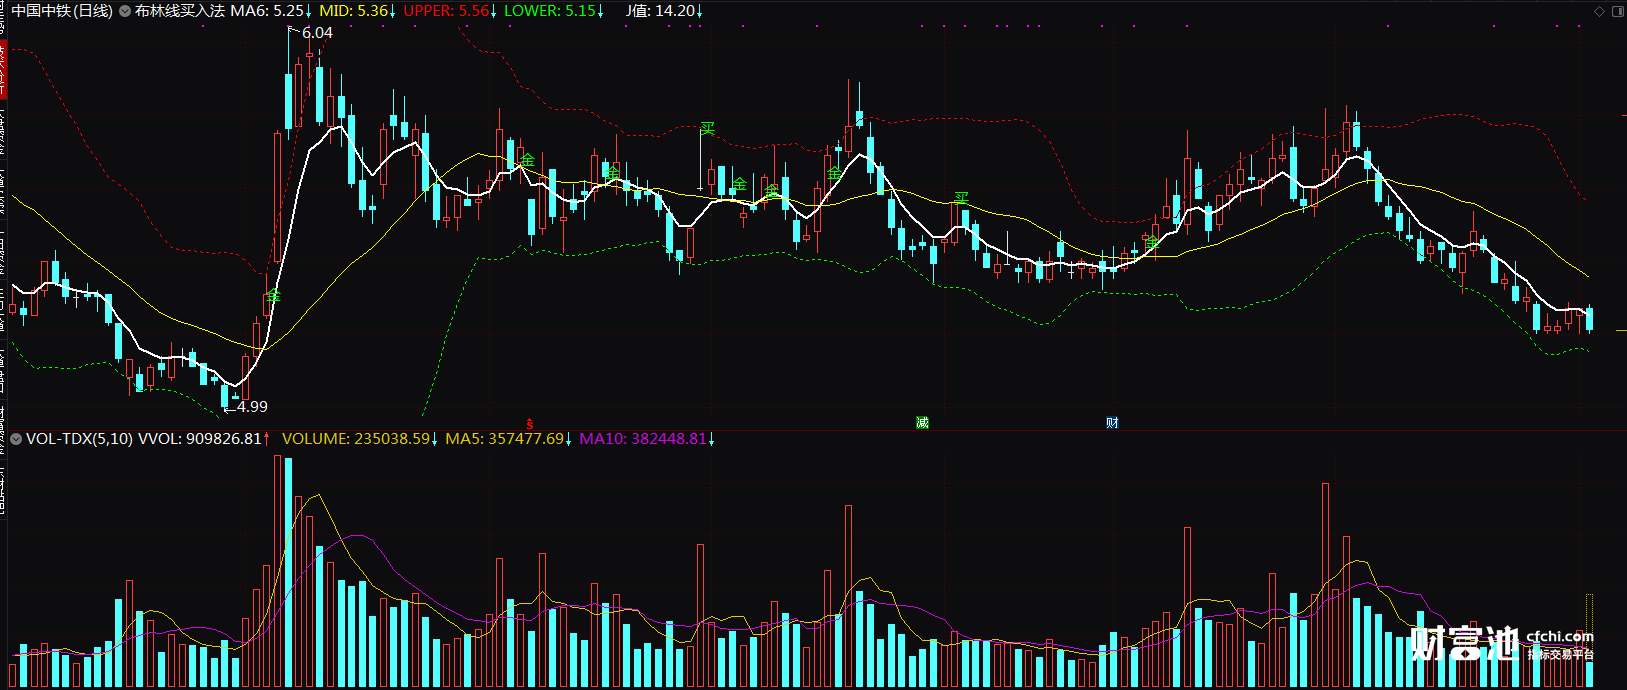This screenshot has width=1627, height=690.
Task: Click the 中国中铁(日线) chart title
Action: [62, 11]
